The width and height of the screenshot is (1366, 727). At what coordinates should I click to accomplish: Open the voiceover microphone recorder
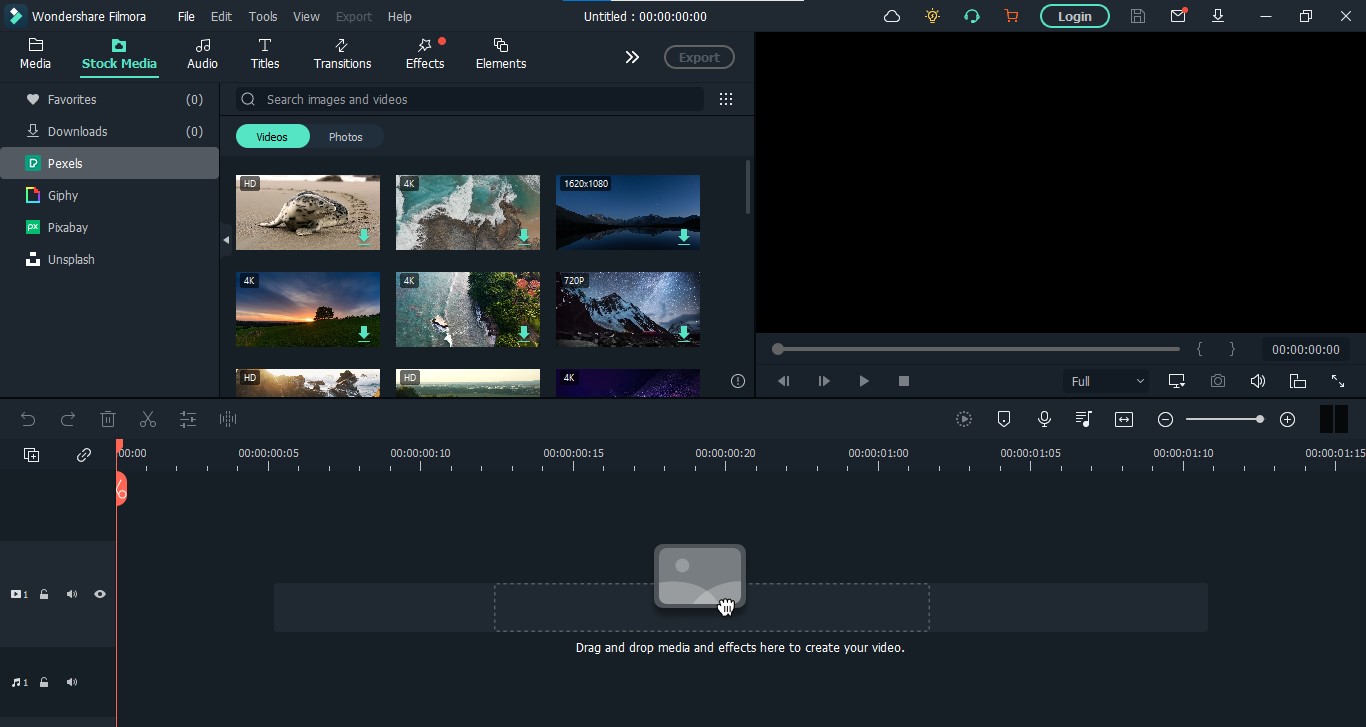(1044, 420)
